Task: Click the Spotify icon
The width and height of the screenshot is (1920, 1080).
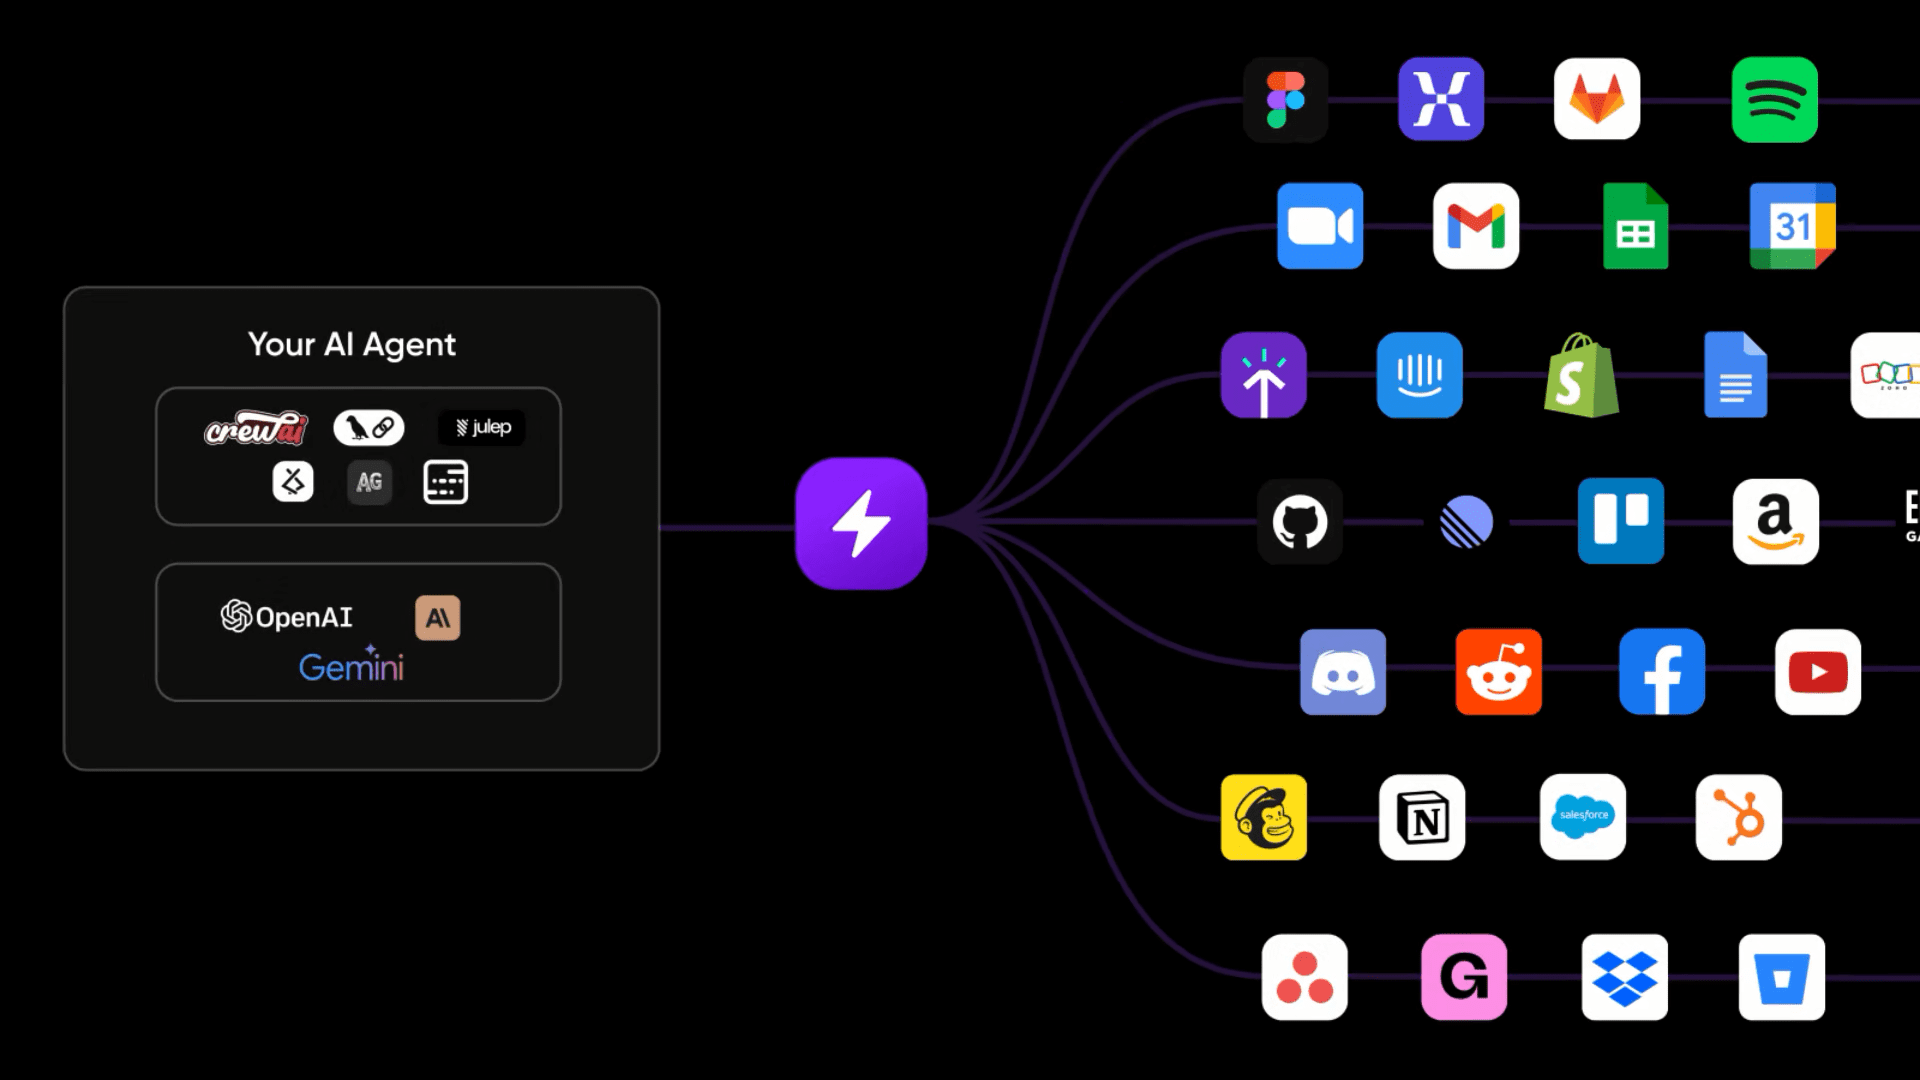Action: pos(1775,100)
